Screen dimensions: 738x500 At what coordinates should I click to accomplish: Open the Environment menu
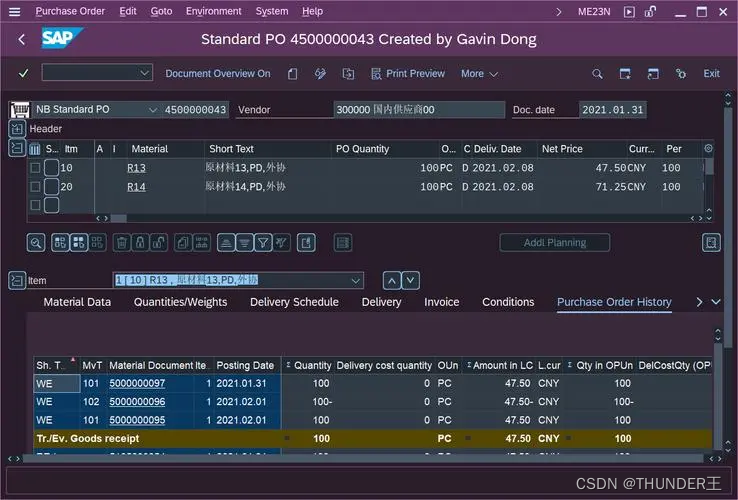click(x=213, y=11)
